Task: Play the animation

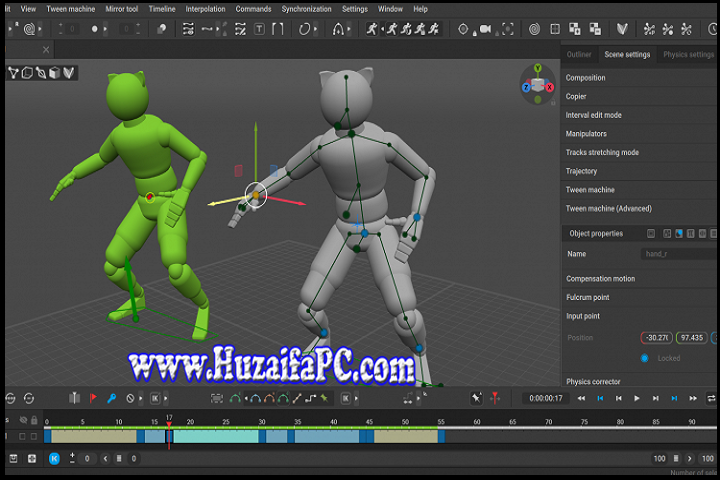Action: pos(636,398)
